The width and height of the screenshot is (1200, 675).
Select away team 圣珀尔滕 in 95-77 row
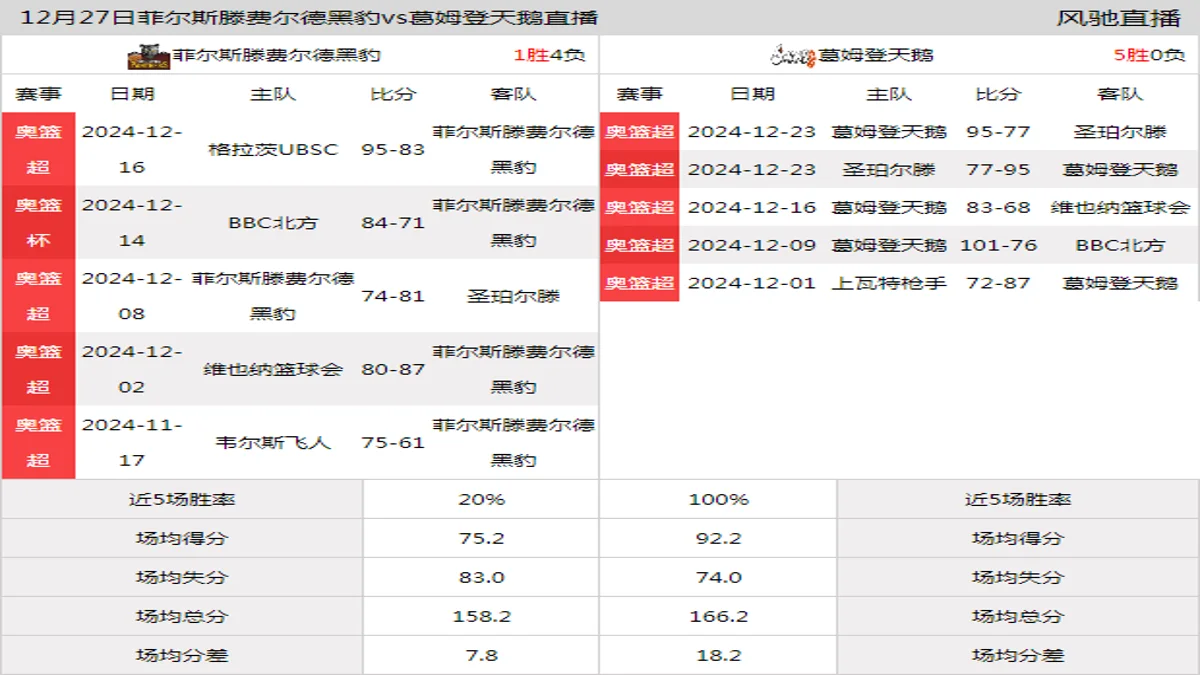click(1120, 131)
